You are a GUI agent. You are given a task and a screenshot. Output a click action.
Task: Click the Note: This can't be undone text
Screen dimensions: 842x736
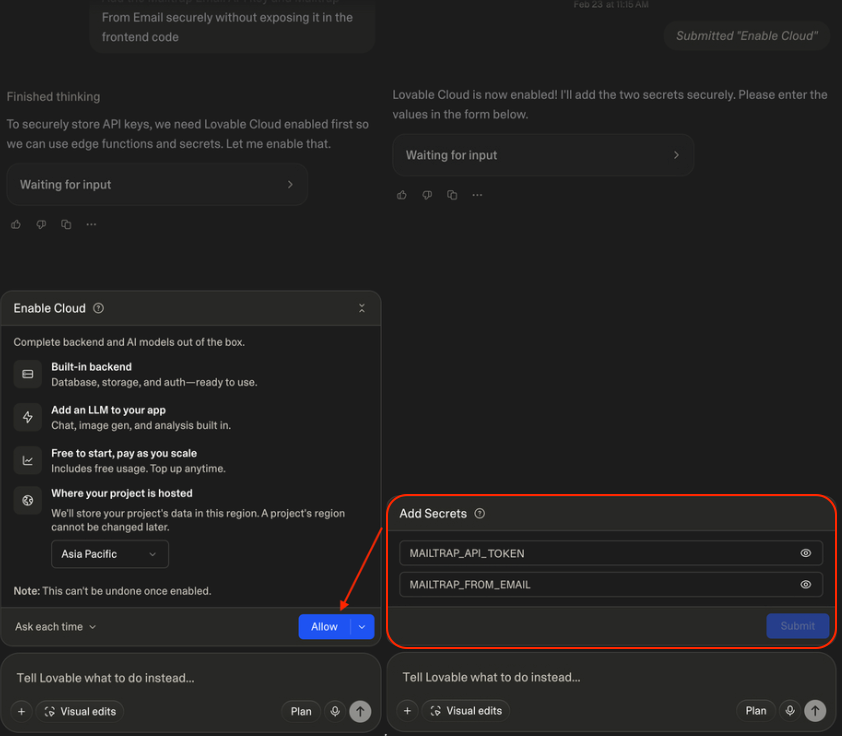(x=112, y=591)
